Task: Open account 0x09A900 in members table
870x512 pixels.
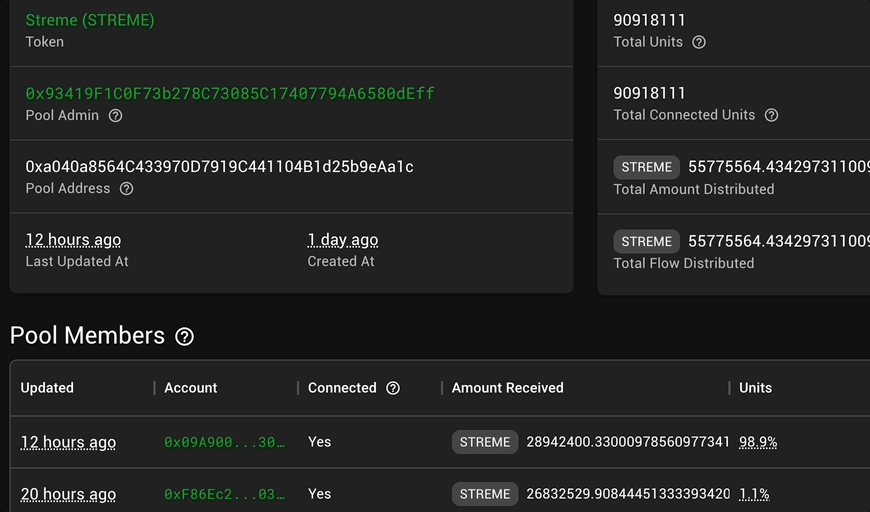Action: click(224, 442)
